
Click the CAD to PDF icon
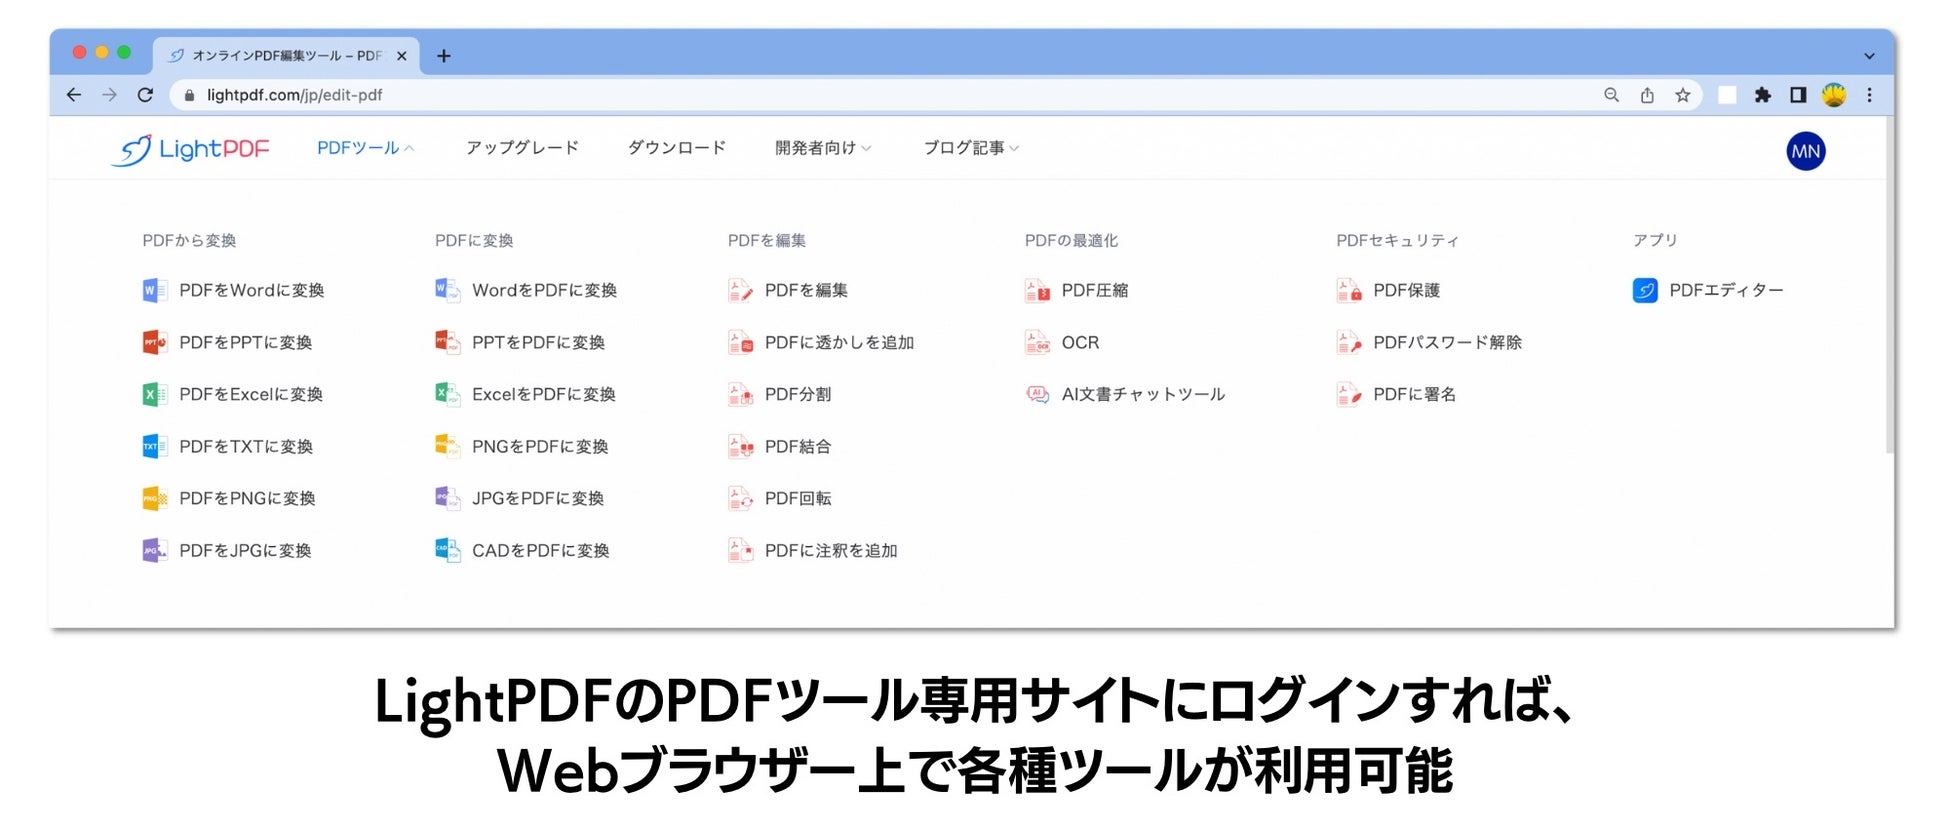click(x=447, y=551)
